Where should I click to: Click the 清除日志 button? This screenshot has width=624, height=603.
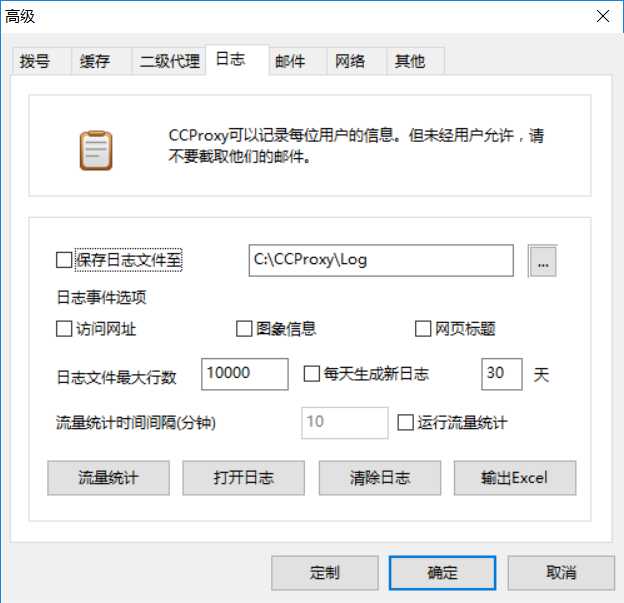[x=380, y=478]
